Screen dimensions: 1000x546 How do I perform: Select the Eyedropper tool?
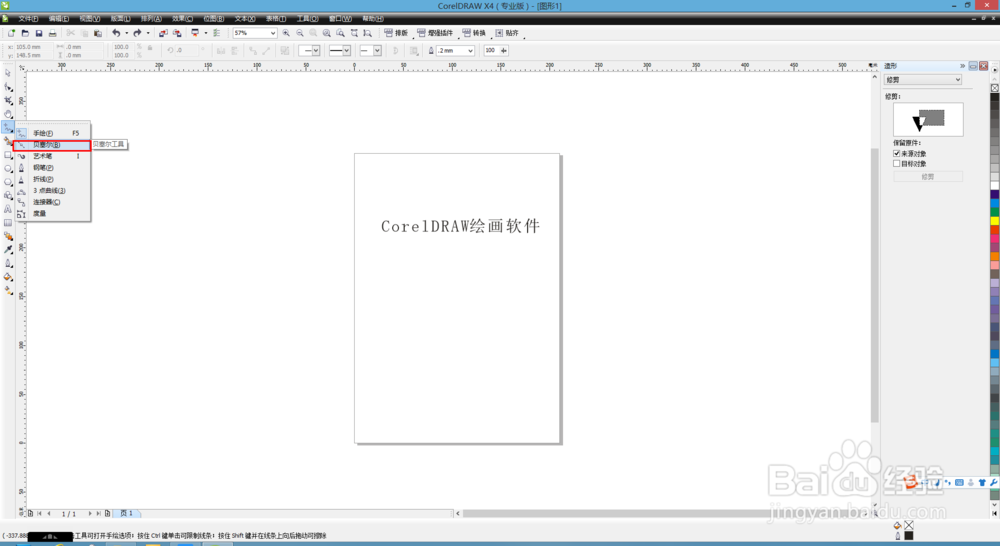pos(8,249)
